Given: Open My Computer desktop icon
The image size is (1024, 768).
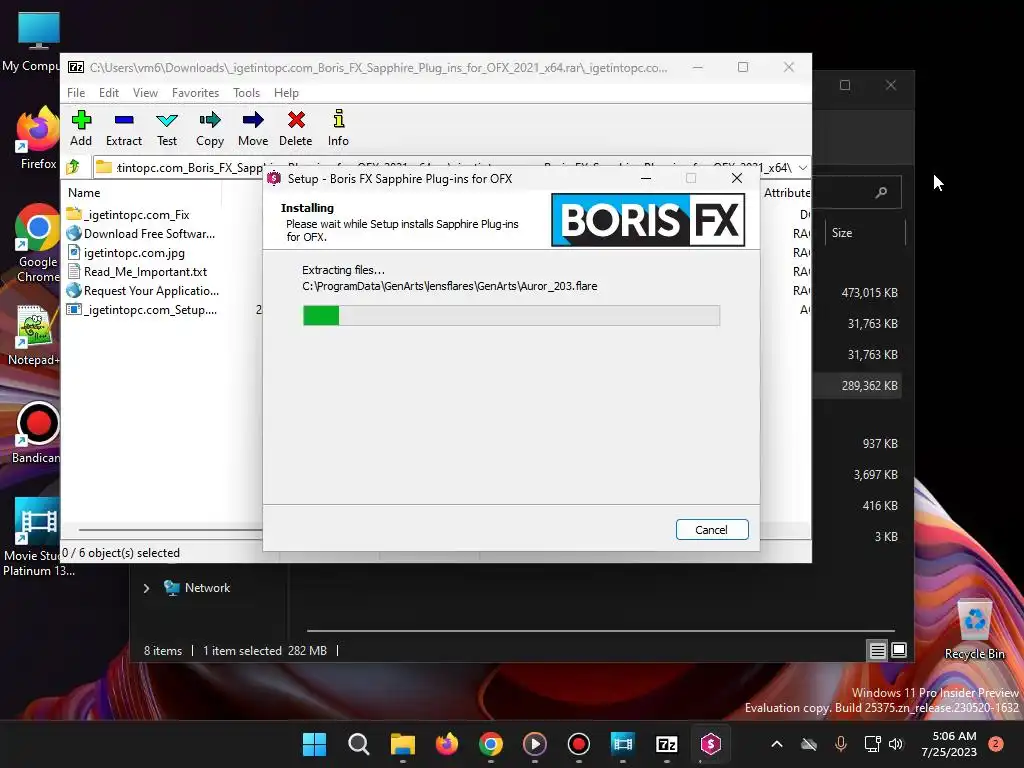Looking at the screenshot, I should (33, 43).
